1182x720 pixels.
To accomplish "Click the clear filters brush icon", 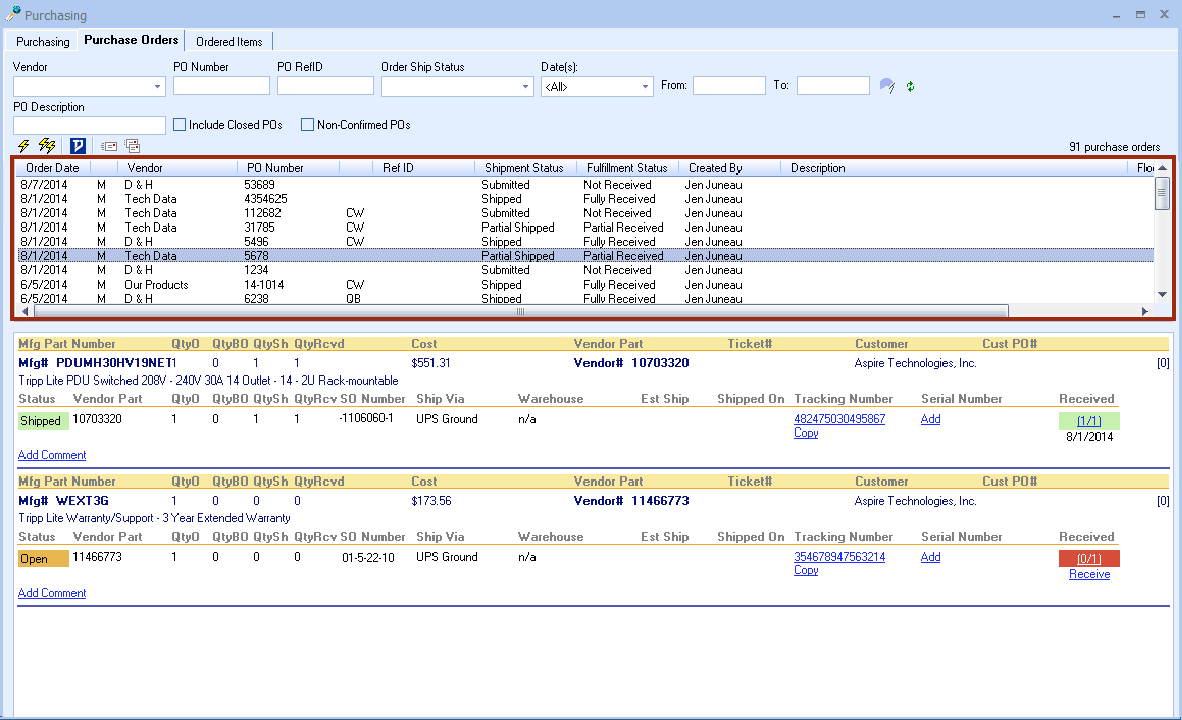I will pos(887,86).
